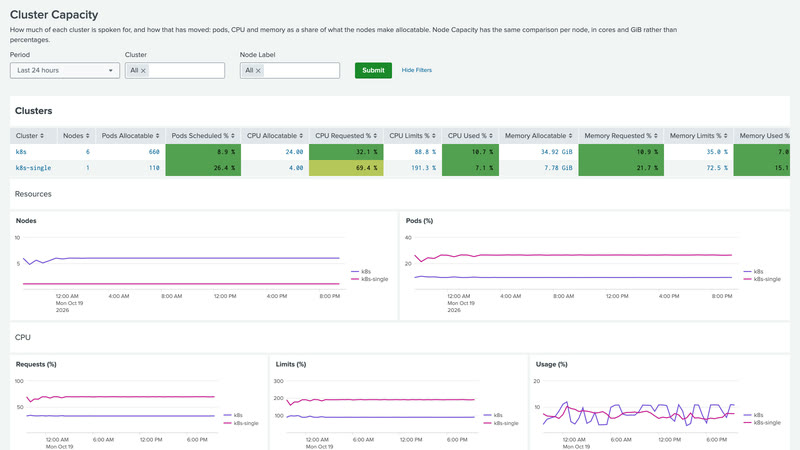Toggle k8s-single series in Usage (%) legend
This screenshot has width=800, height=450.
[x=762, y=422]
